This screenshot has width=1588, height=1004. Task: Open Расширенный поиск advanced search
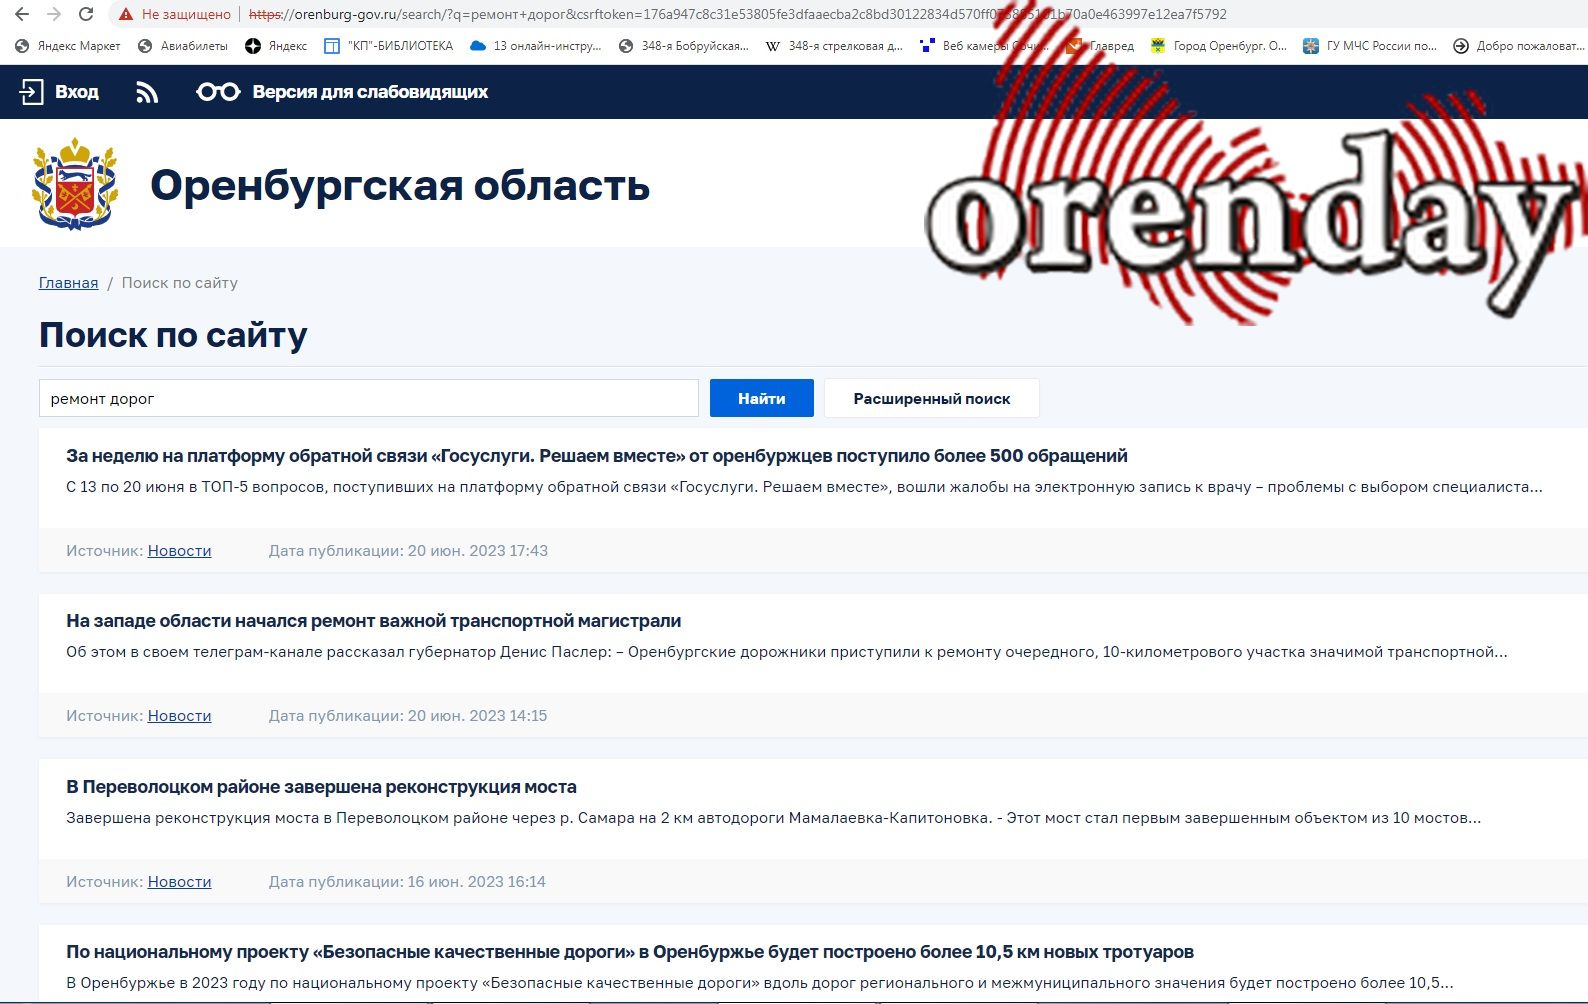click(x=931, y=398)
